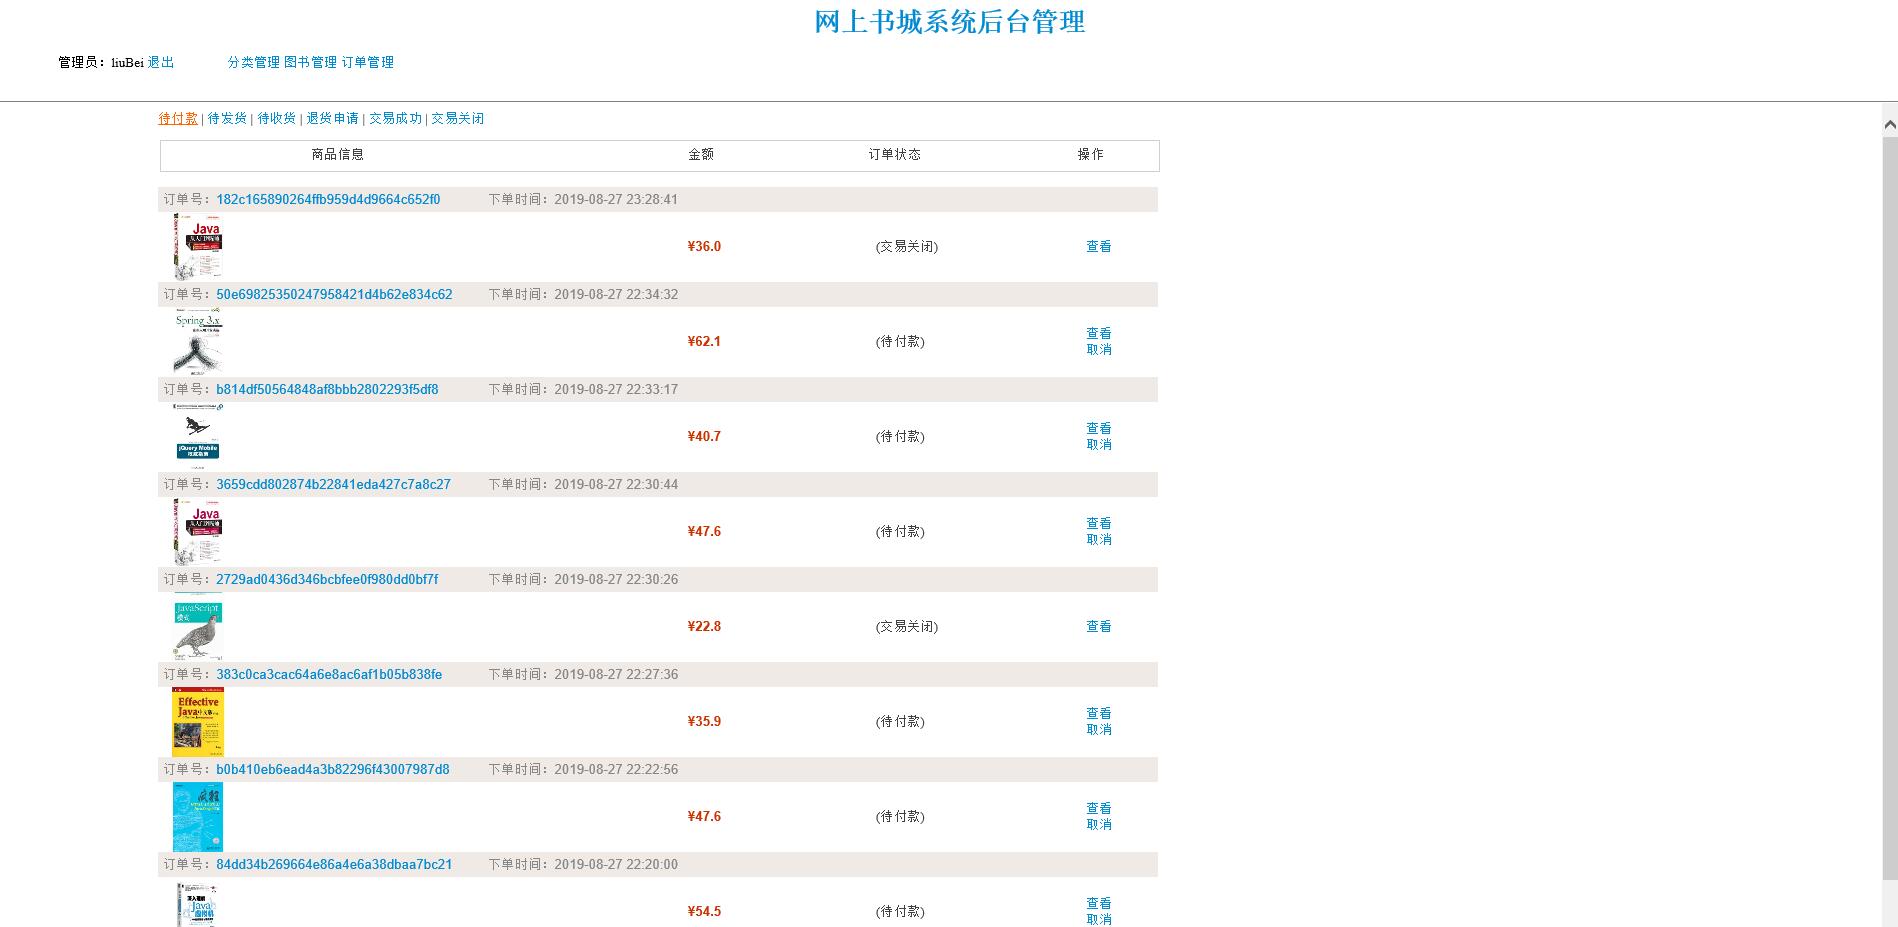Viewport: 1898px width, 927px height.
Task: Click Java book cover in ¥36.0 order
Action: coord(198,246)
